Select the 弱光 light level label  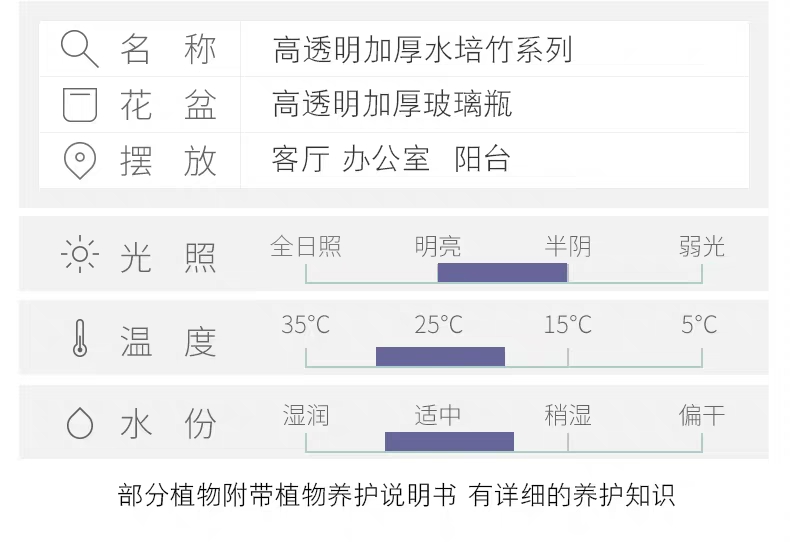tap(702, 247)
